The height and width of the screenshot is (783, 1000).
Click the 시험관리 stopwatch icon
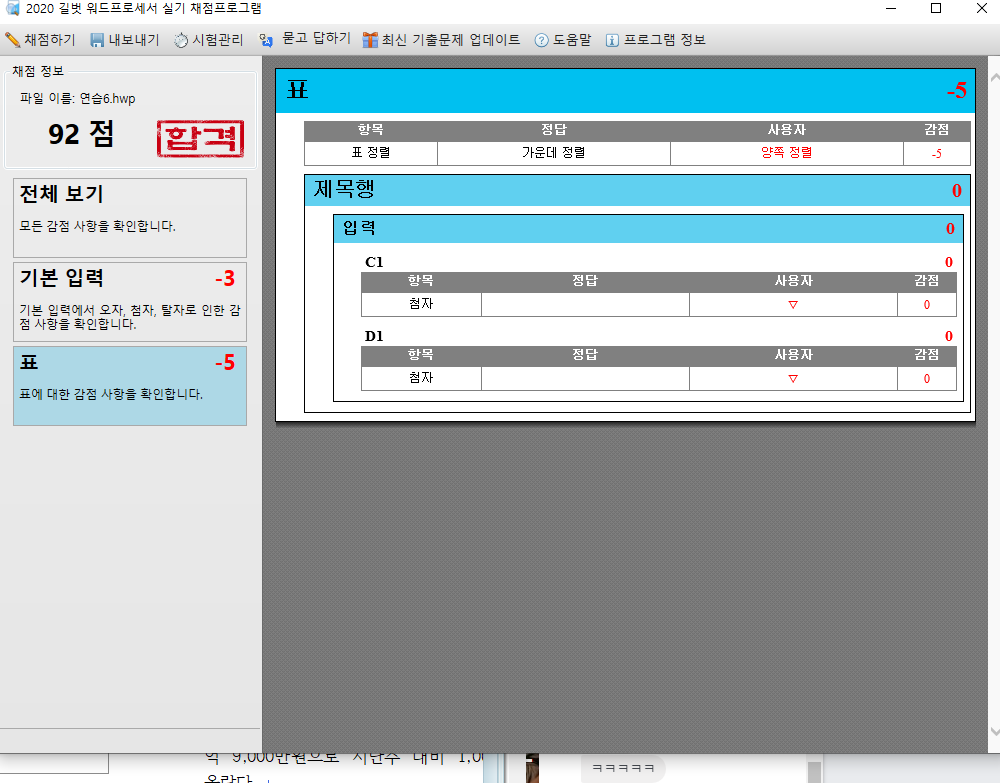181,40
